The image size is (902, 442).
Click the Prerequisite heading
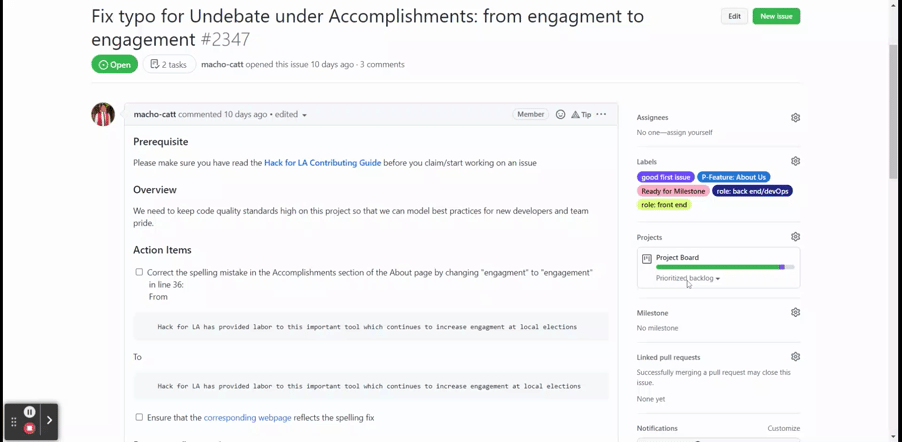click(x=160, y=142)
